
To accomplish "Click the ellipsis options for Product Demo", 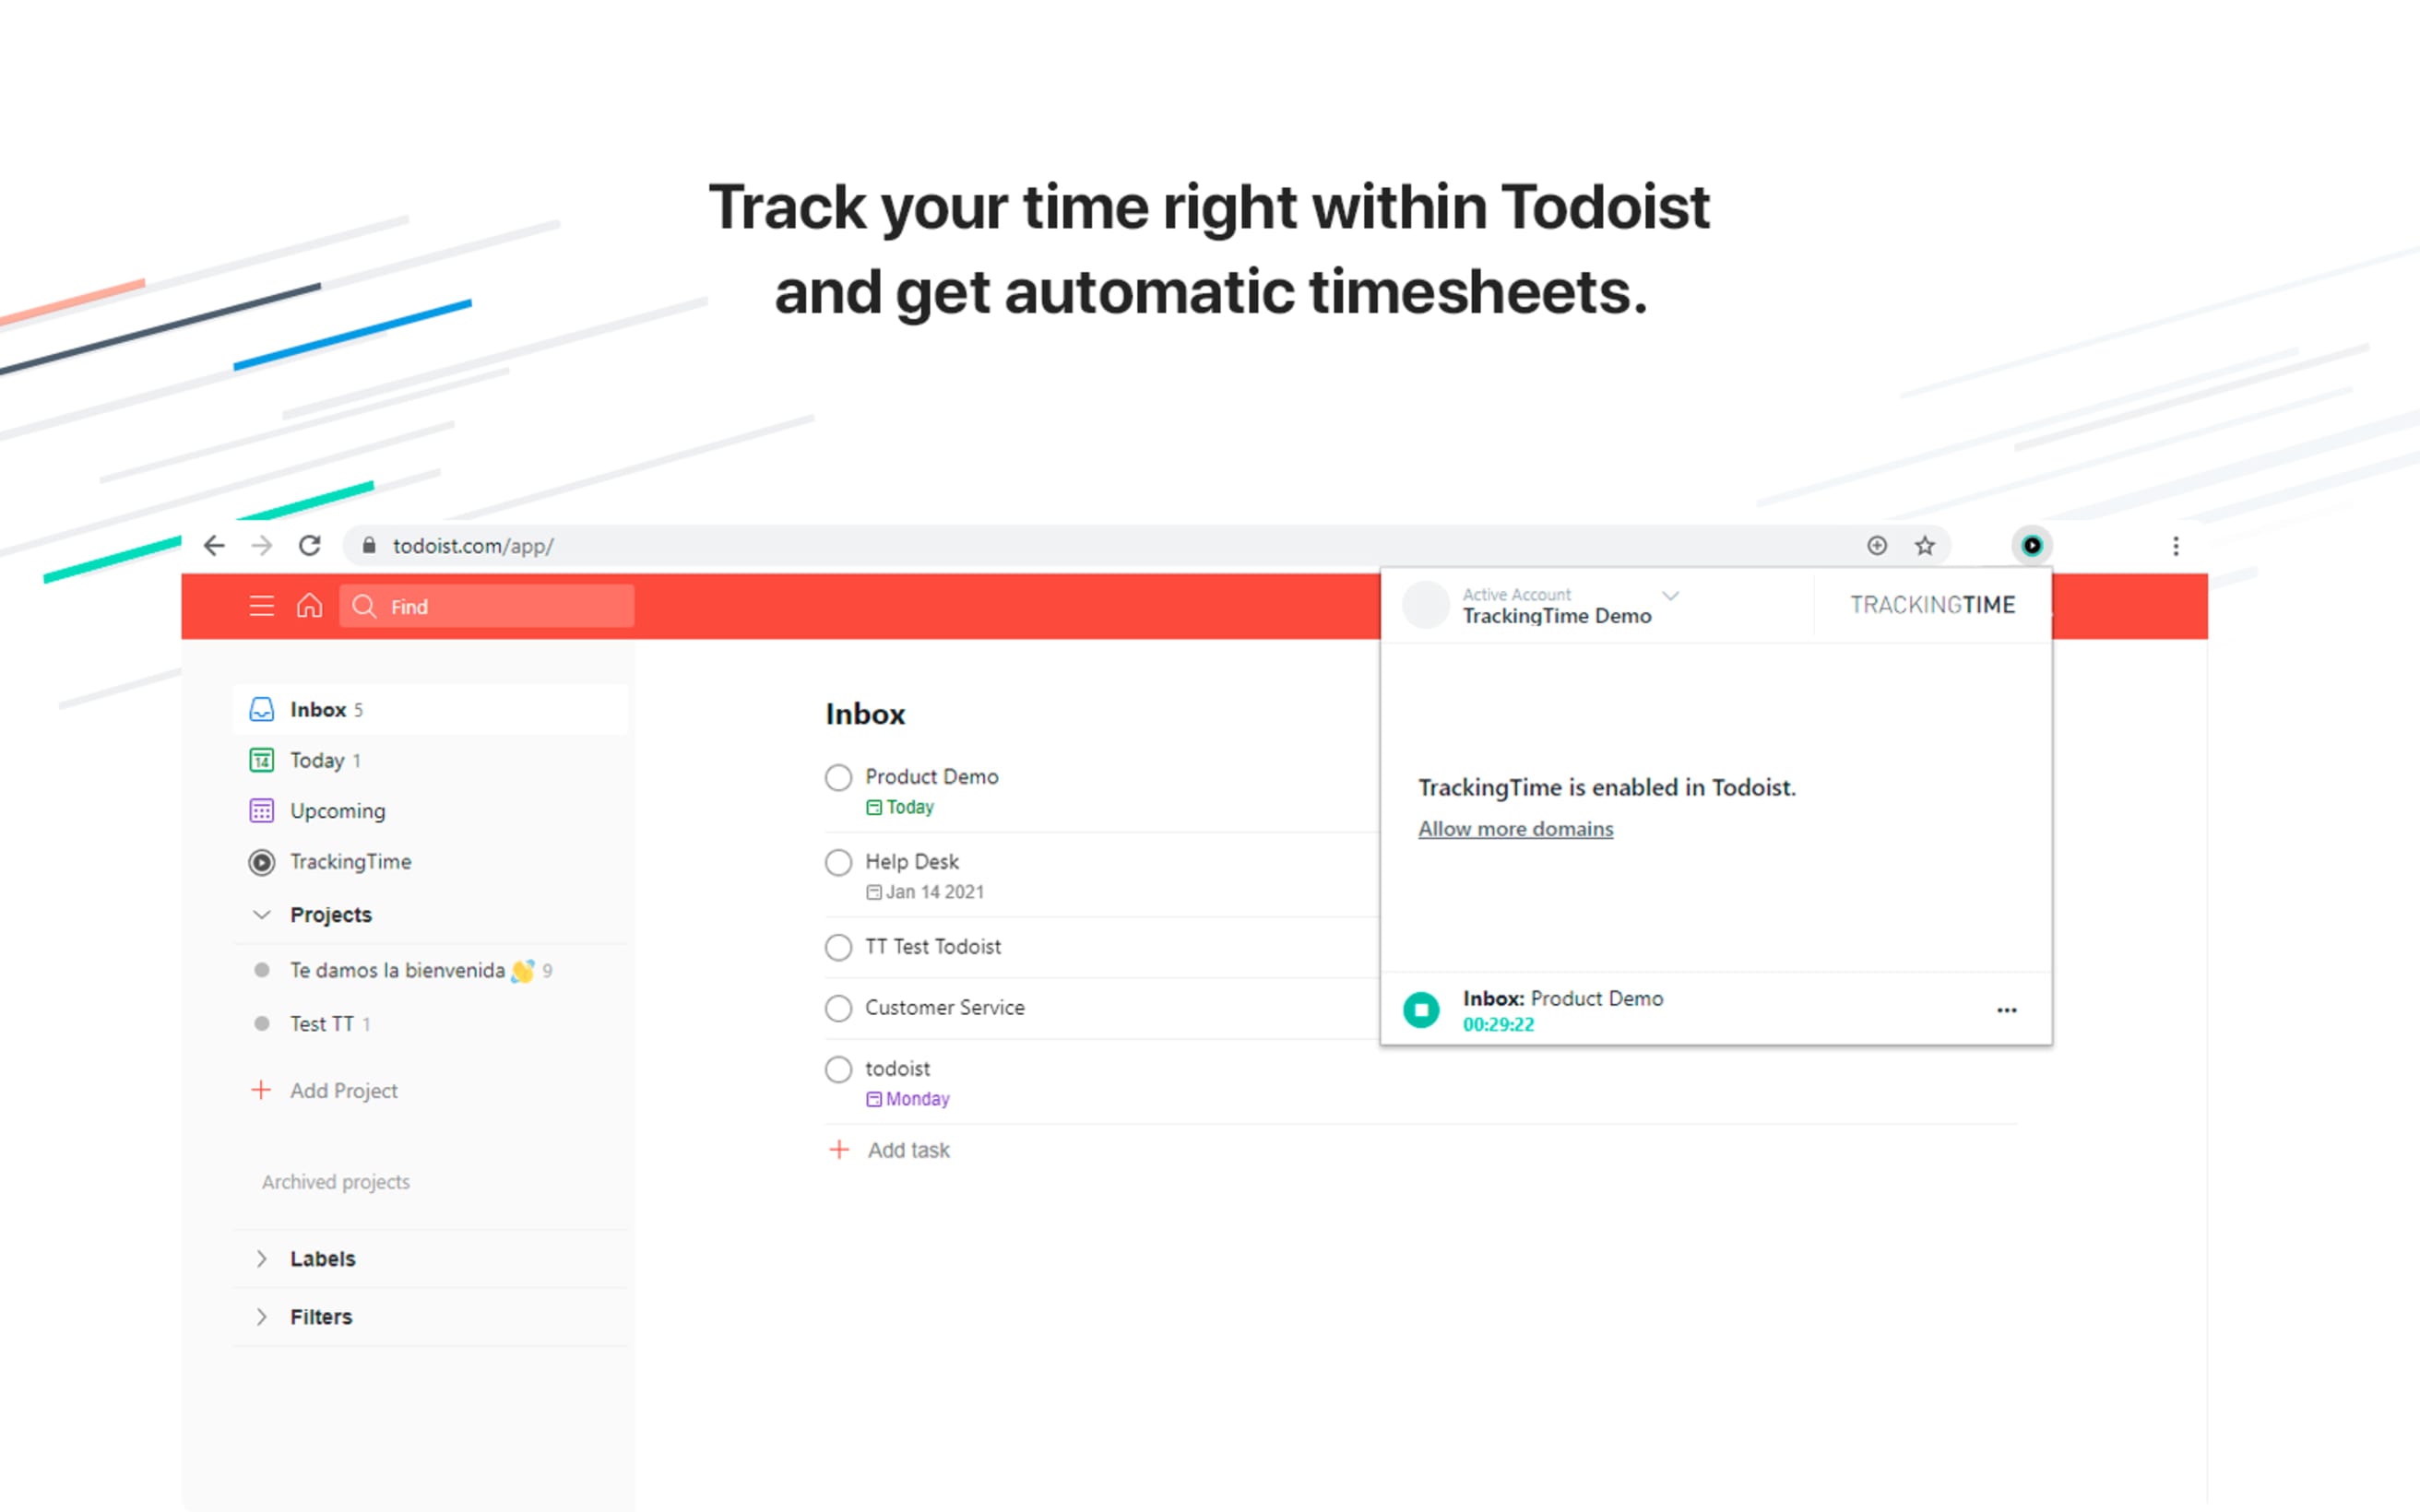I will coord(2007,1010).
